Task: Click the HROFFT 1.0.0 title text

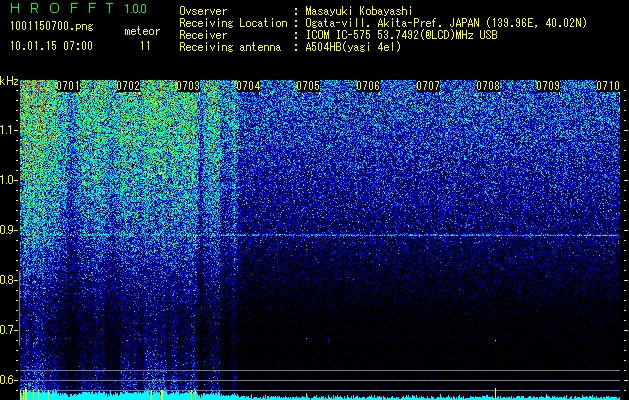Action: [x=79, y=8]
